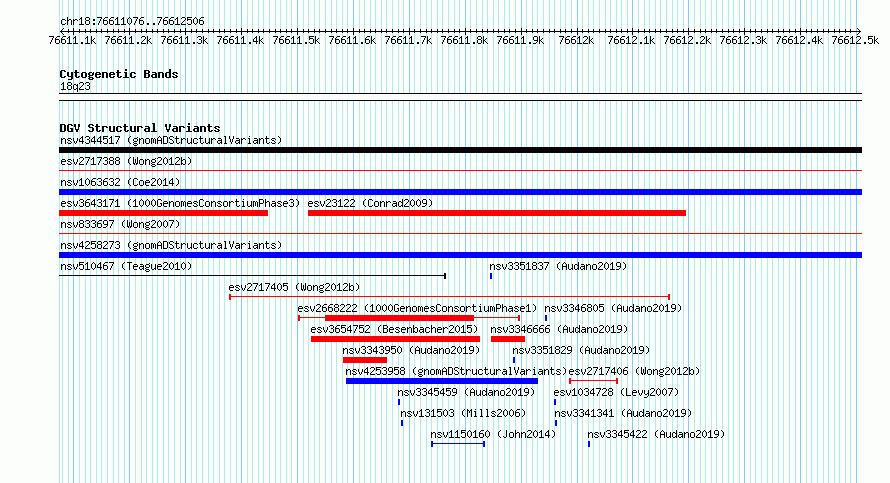Viewport: 890px width, 483px height.
Task: Click the DGV Structural Variants track title
Action: 140,128
